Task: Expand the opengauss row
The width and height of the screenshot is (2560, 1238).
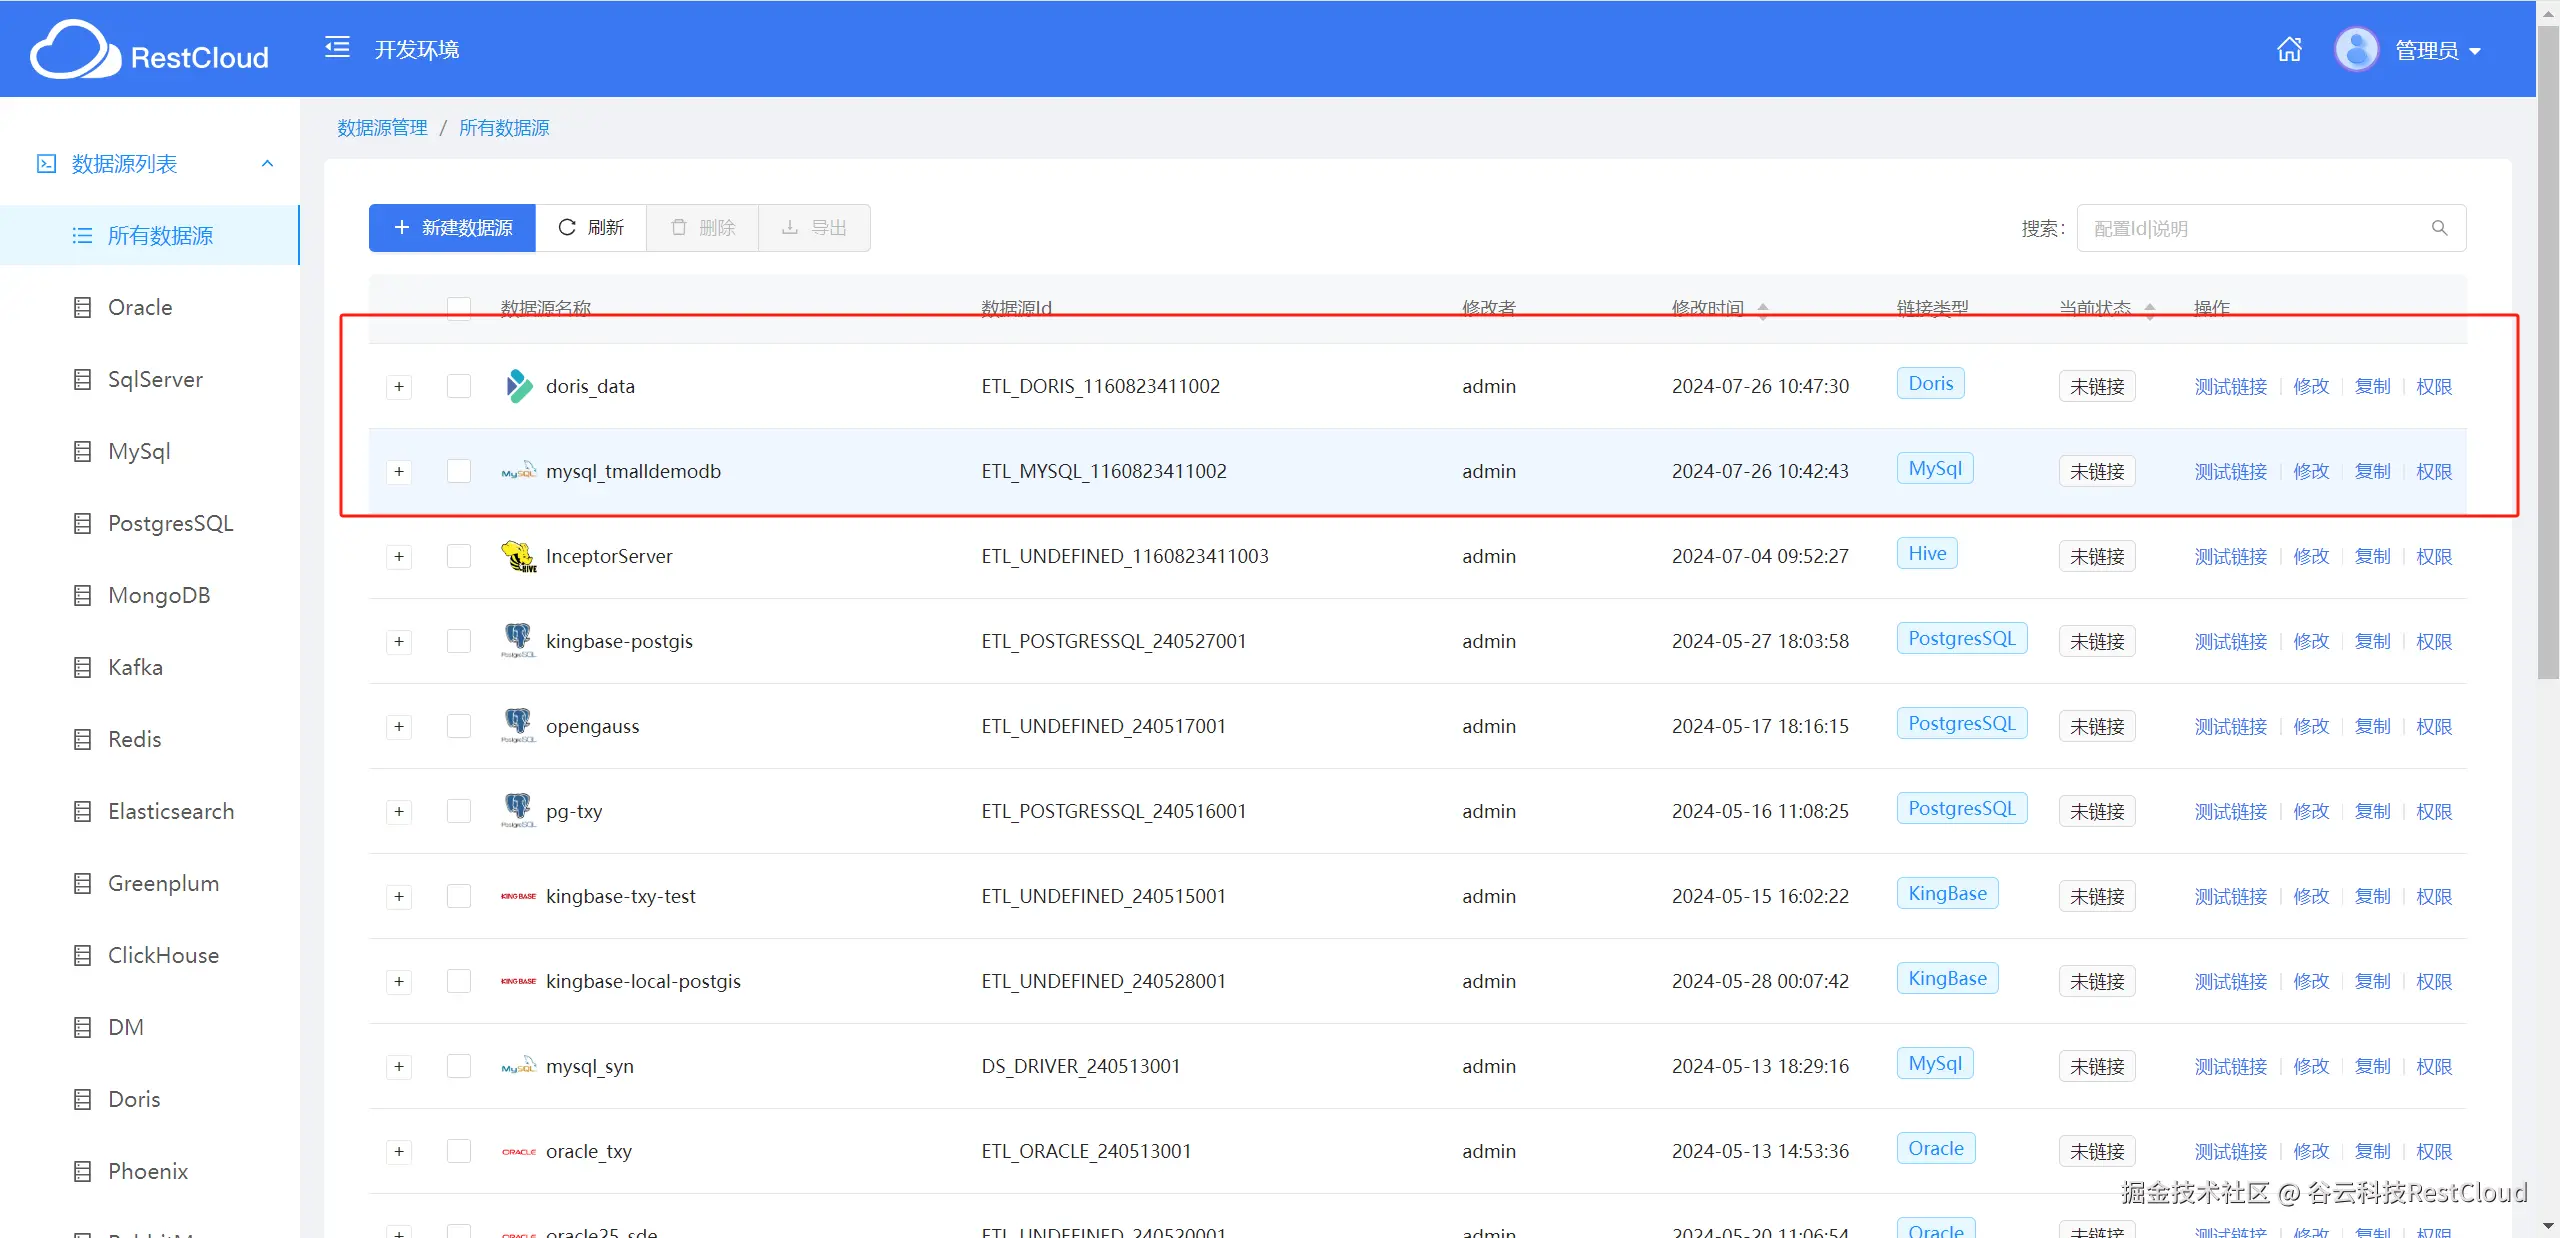Action: pyautogui.click(x=399, y=726)
